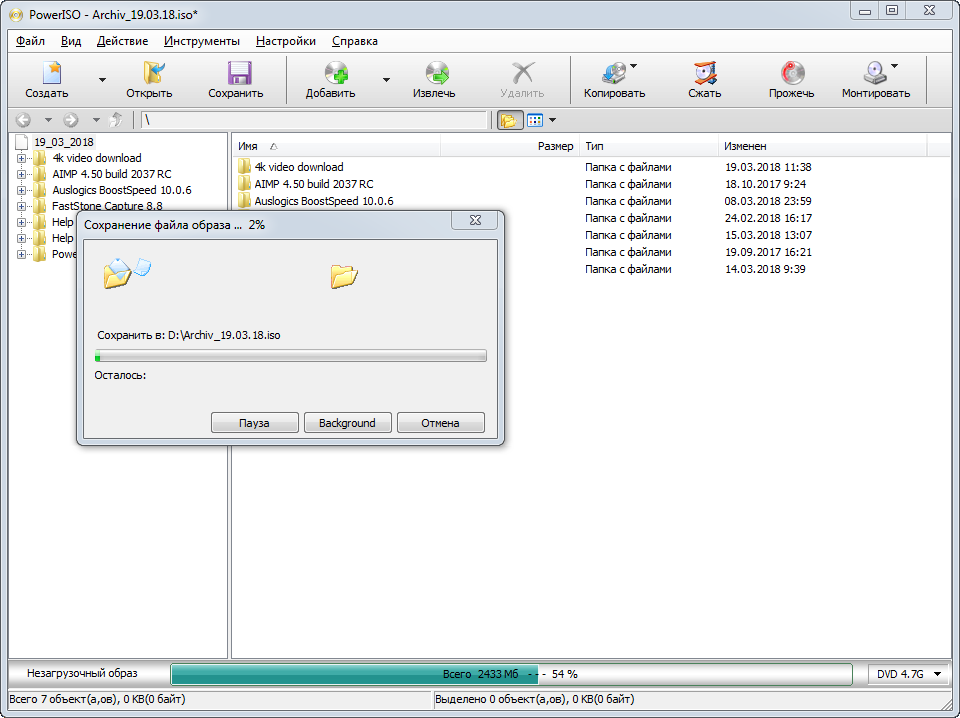Click the Добавить disc icon
Viewport: 960px width, 718px height.
tap(336, 73)
